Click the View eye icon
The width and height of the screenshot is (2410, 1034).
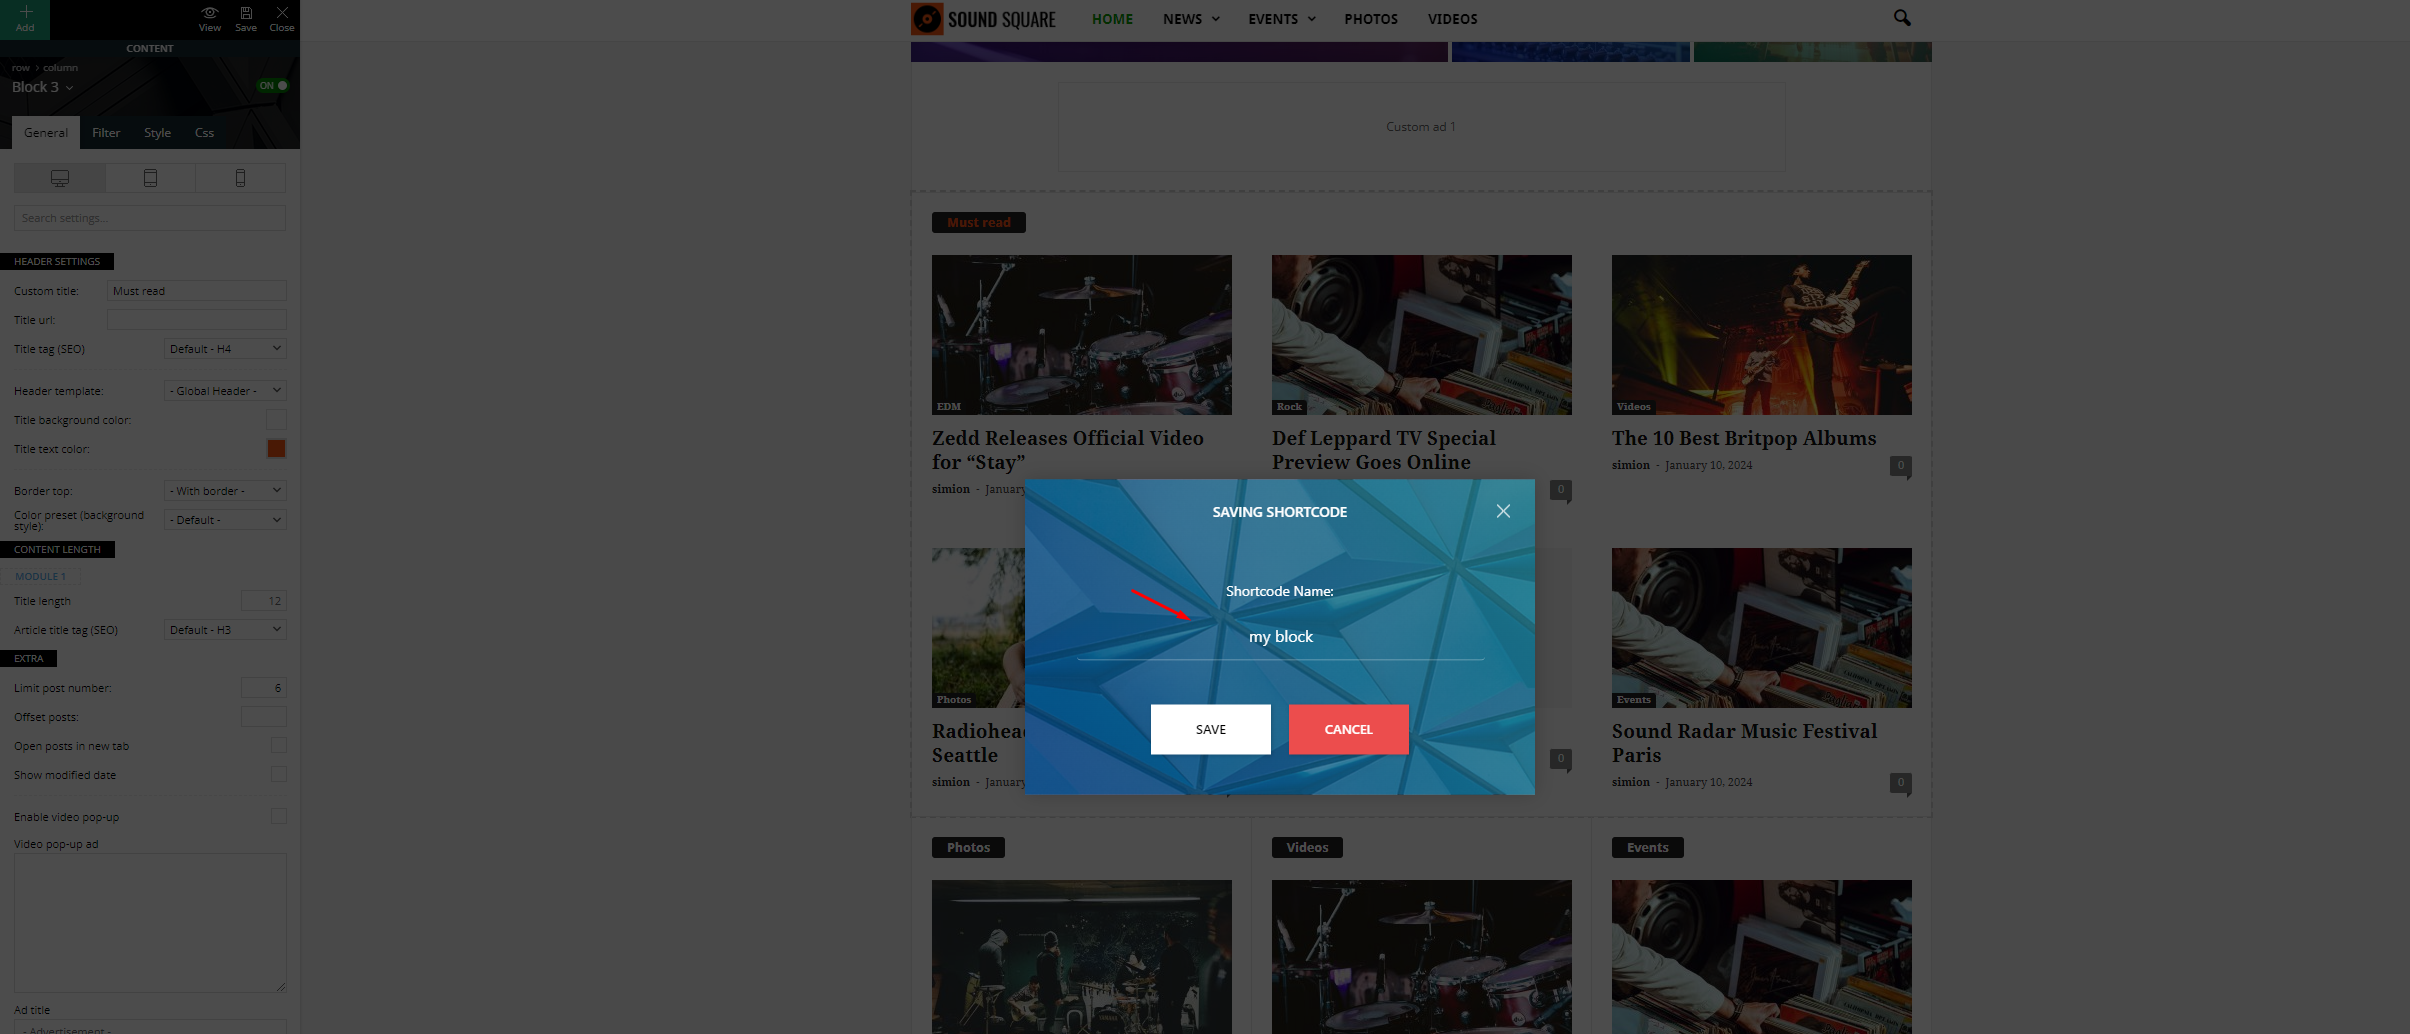[209, 13]
